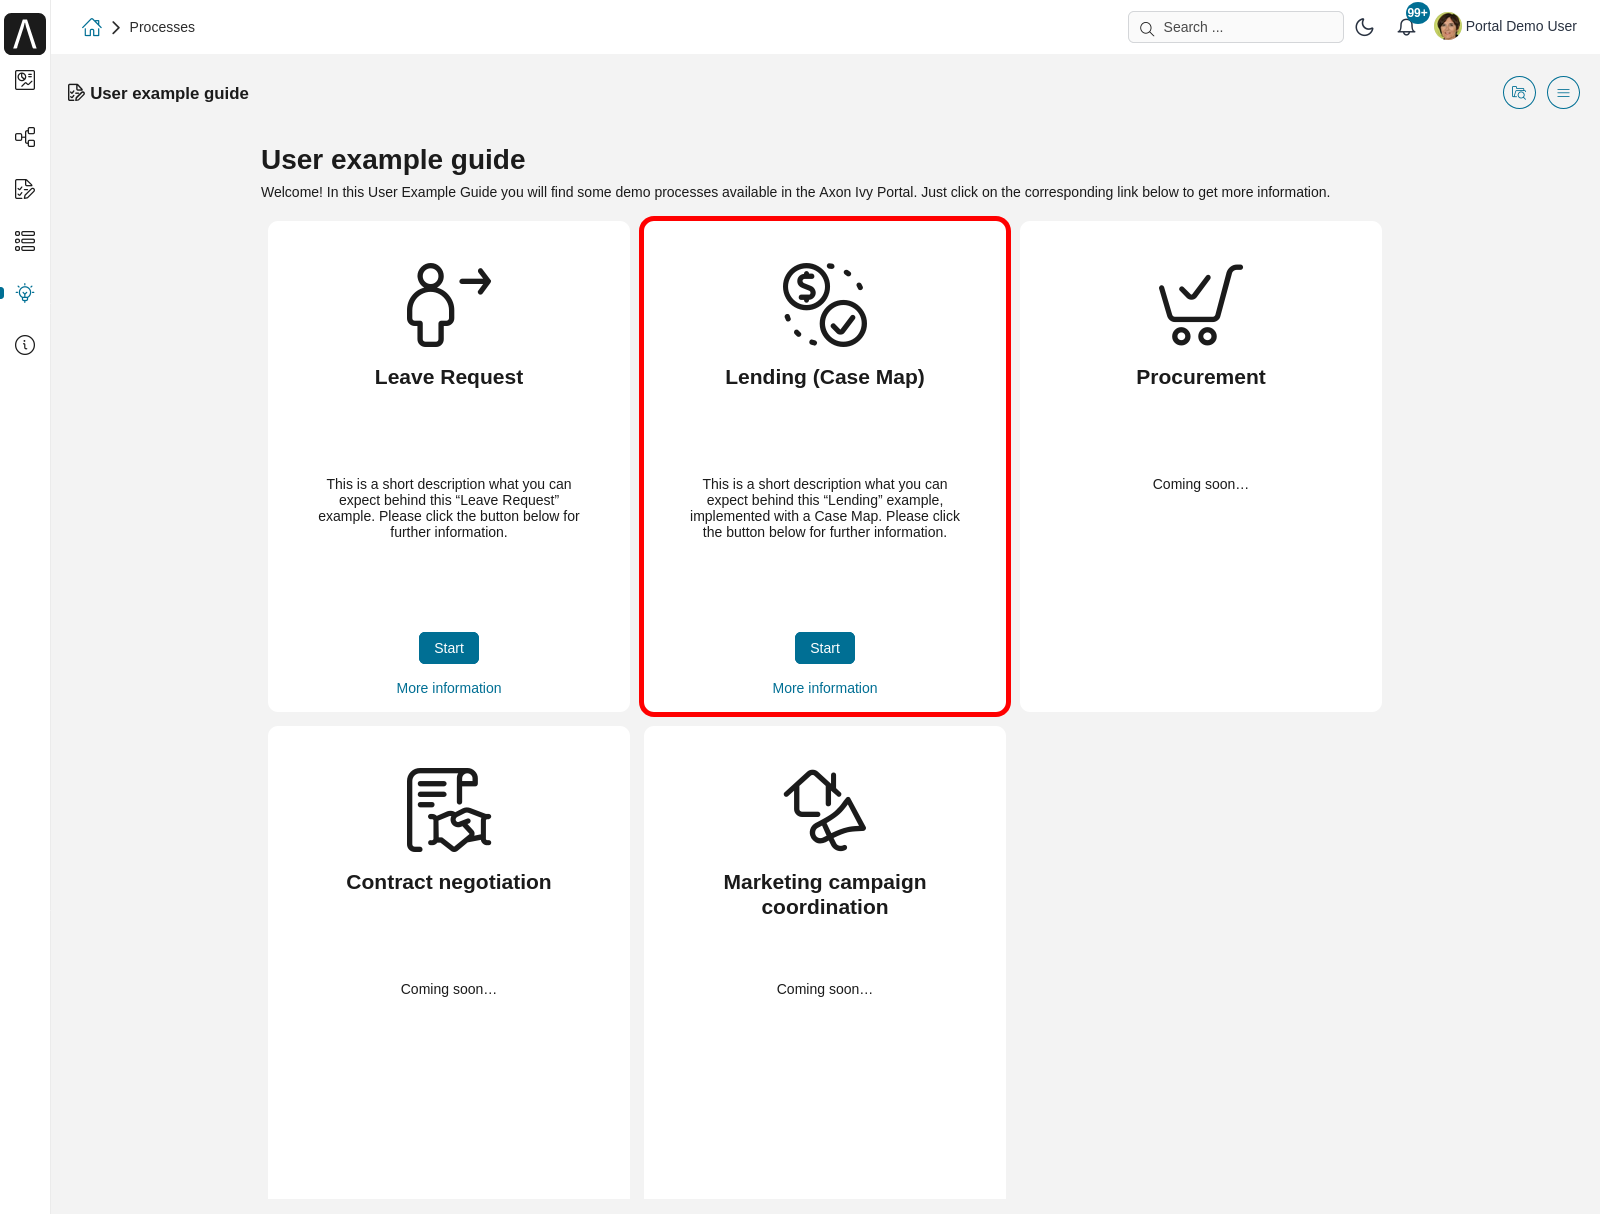The image size is (1600, 1214).
Task: Open More information for Leave Request
Action: tap(448, 687)
